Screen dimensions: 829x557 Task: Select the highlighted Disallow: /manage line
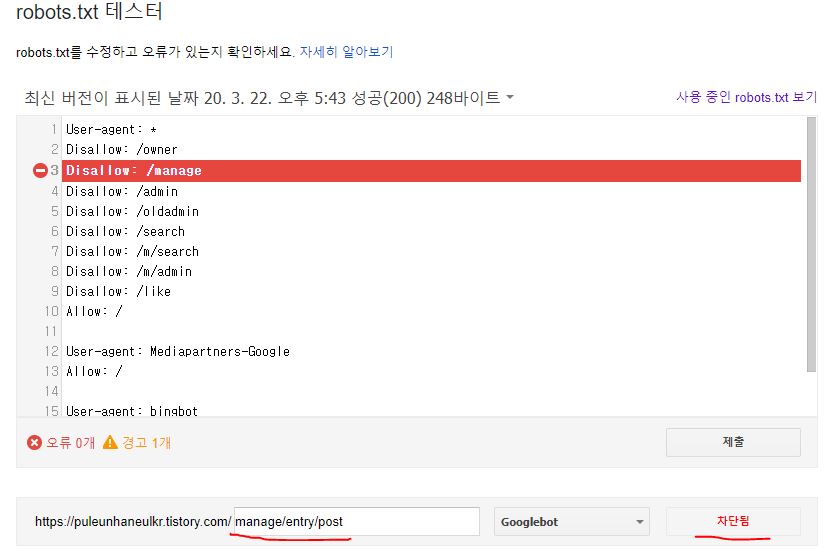pos(431,171)
